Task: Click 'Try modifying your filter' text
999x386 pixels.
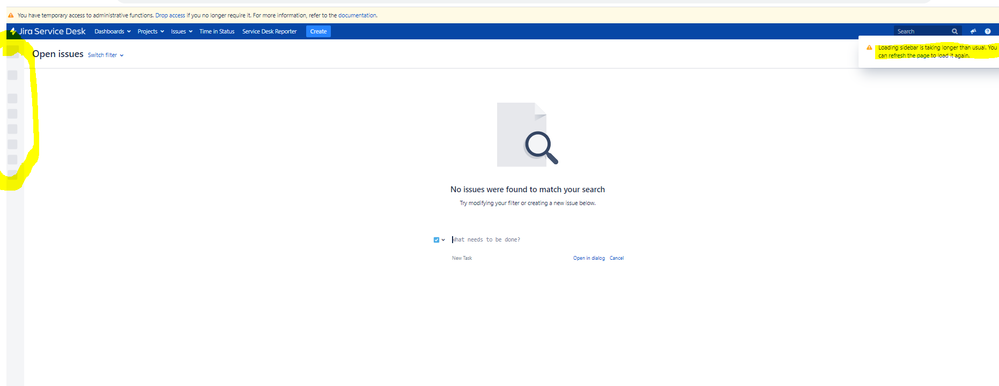Action: pyautogui.click(x=528, y=203)
